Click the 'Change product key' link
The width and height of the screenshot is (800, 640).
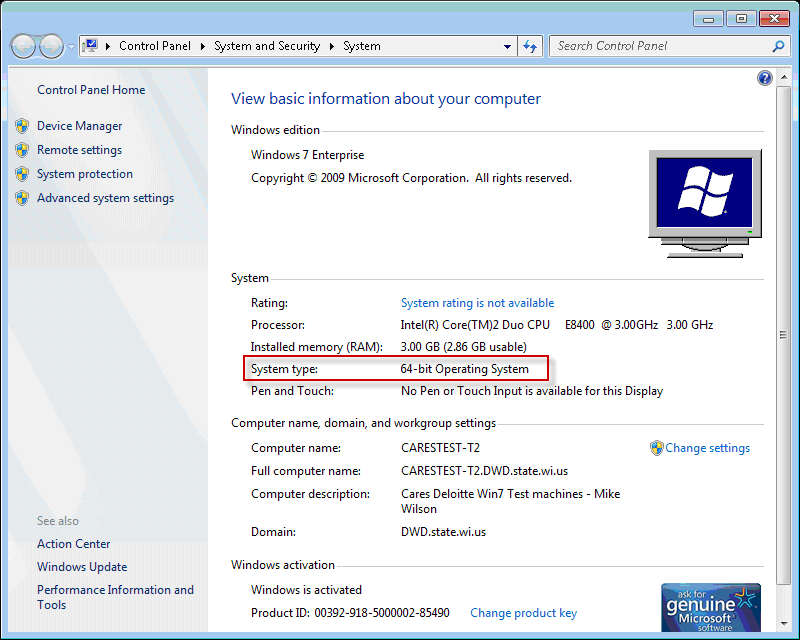coord(523,613)
